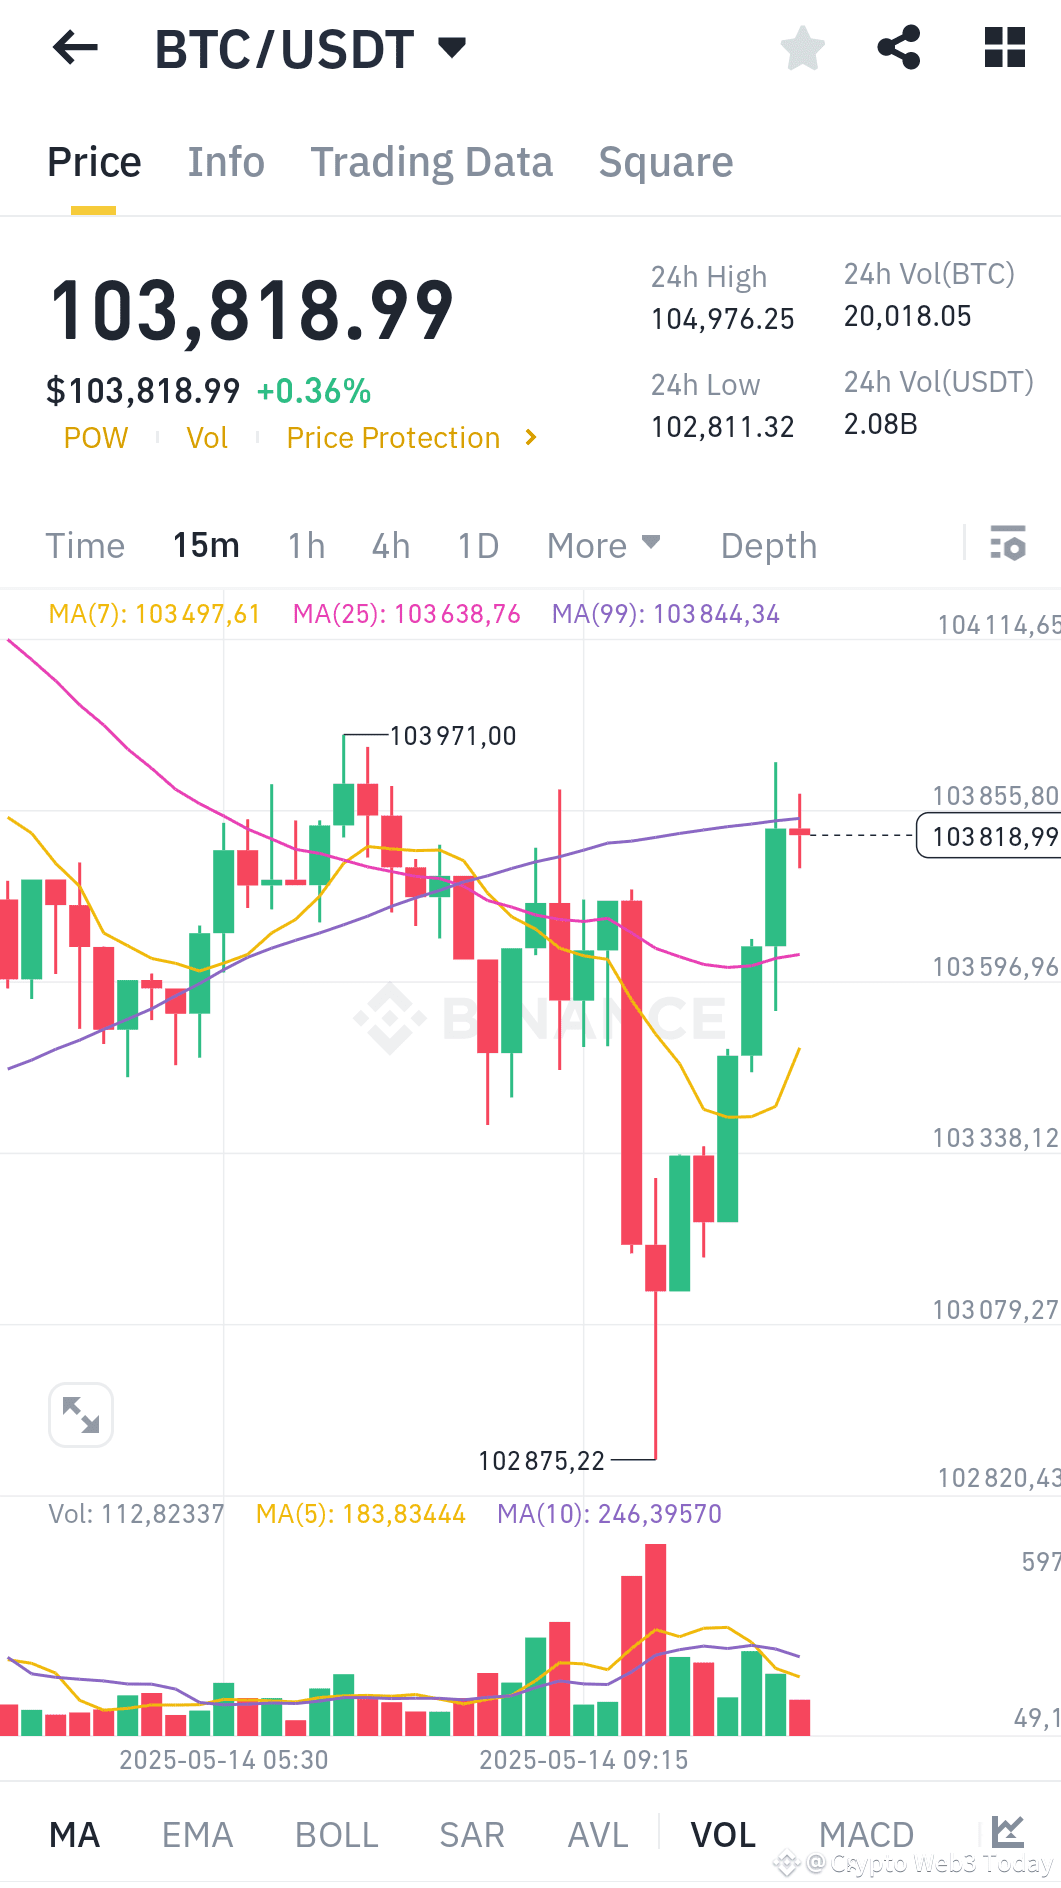Switch volume display to VOL indicator

click(723, 1834)
